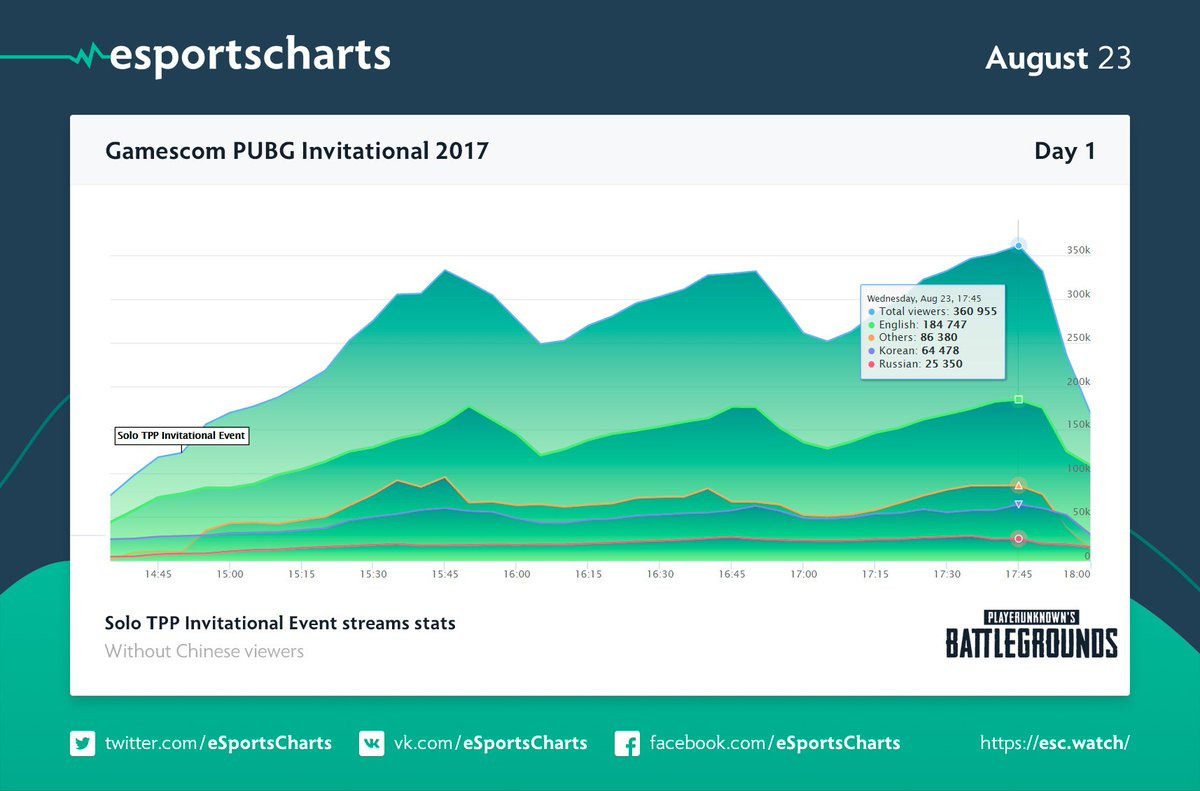The width and height of the screenshot is (1200, 791).
Task: Click the purple Korean dot in the tooltip
Action: tap(871, 351)
